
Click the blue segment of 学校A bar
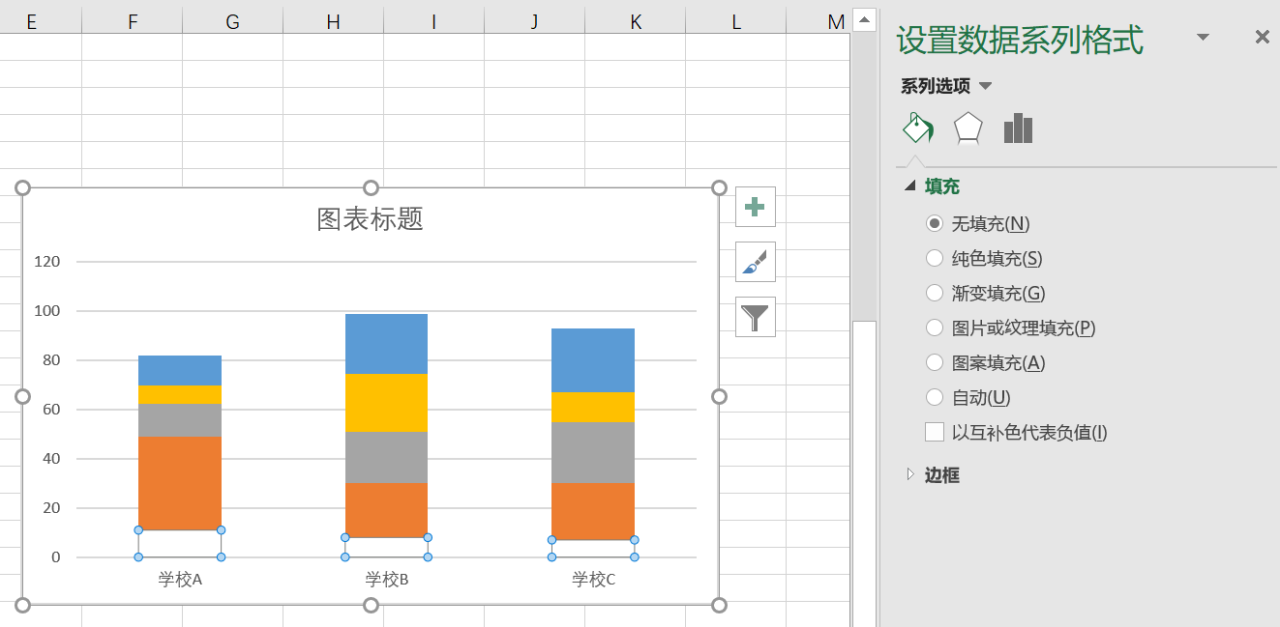click(180, 370)
